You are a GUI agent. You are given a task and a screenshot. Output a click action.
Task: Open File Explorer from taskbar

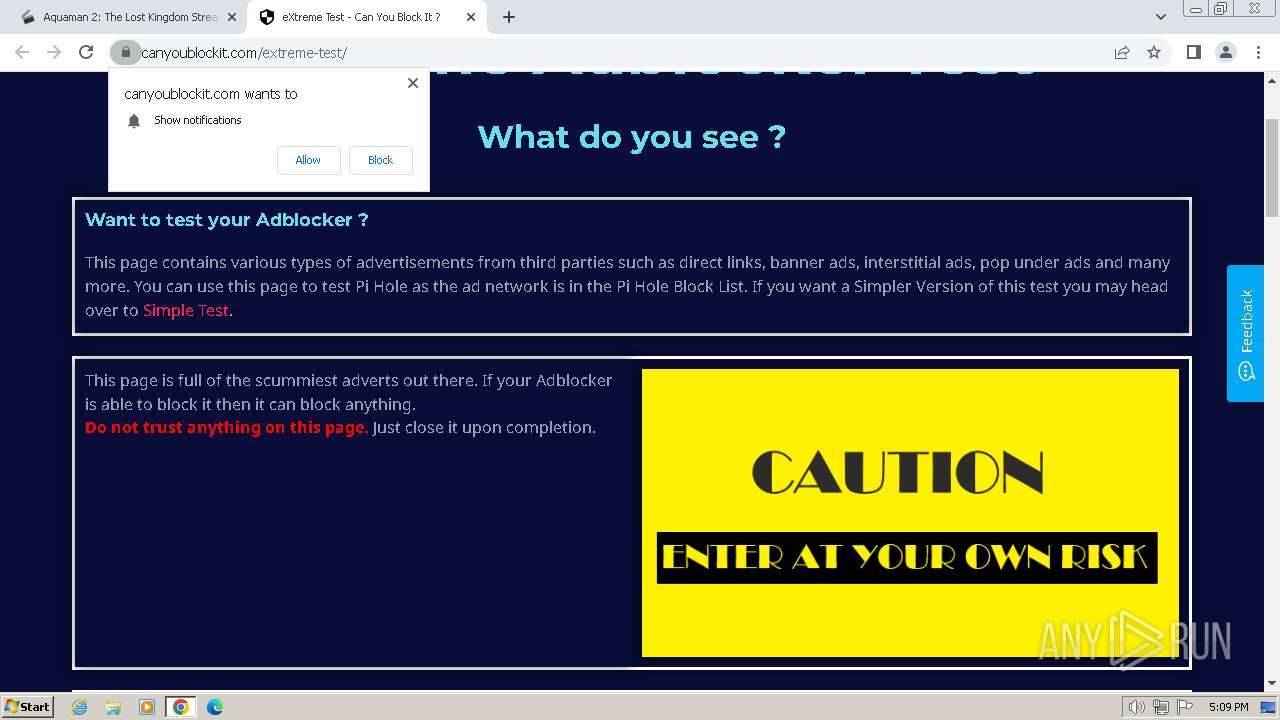pos(113,707)
